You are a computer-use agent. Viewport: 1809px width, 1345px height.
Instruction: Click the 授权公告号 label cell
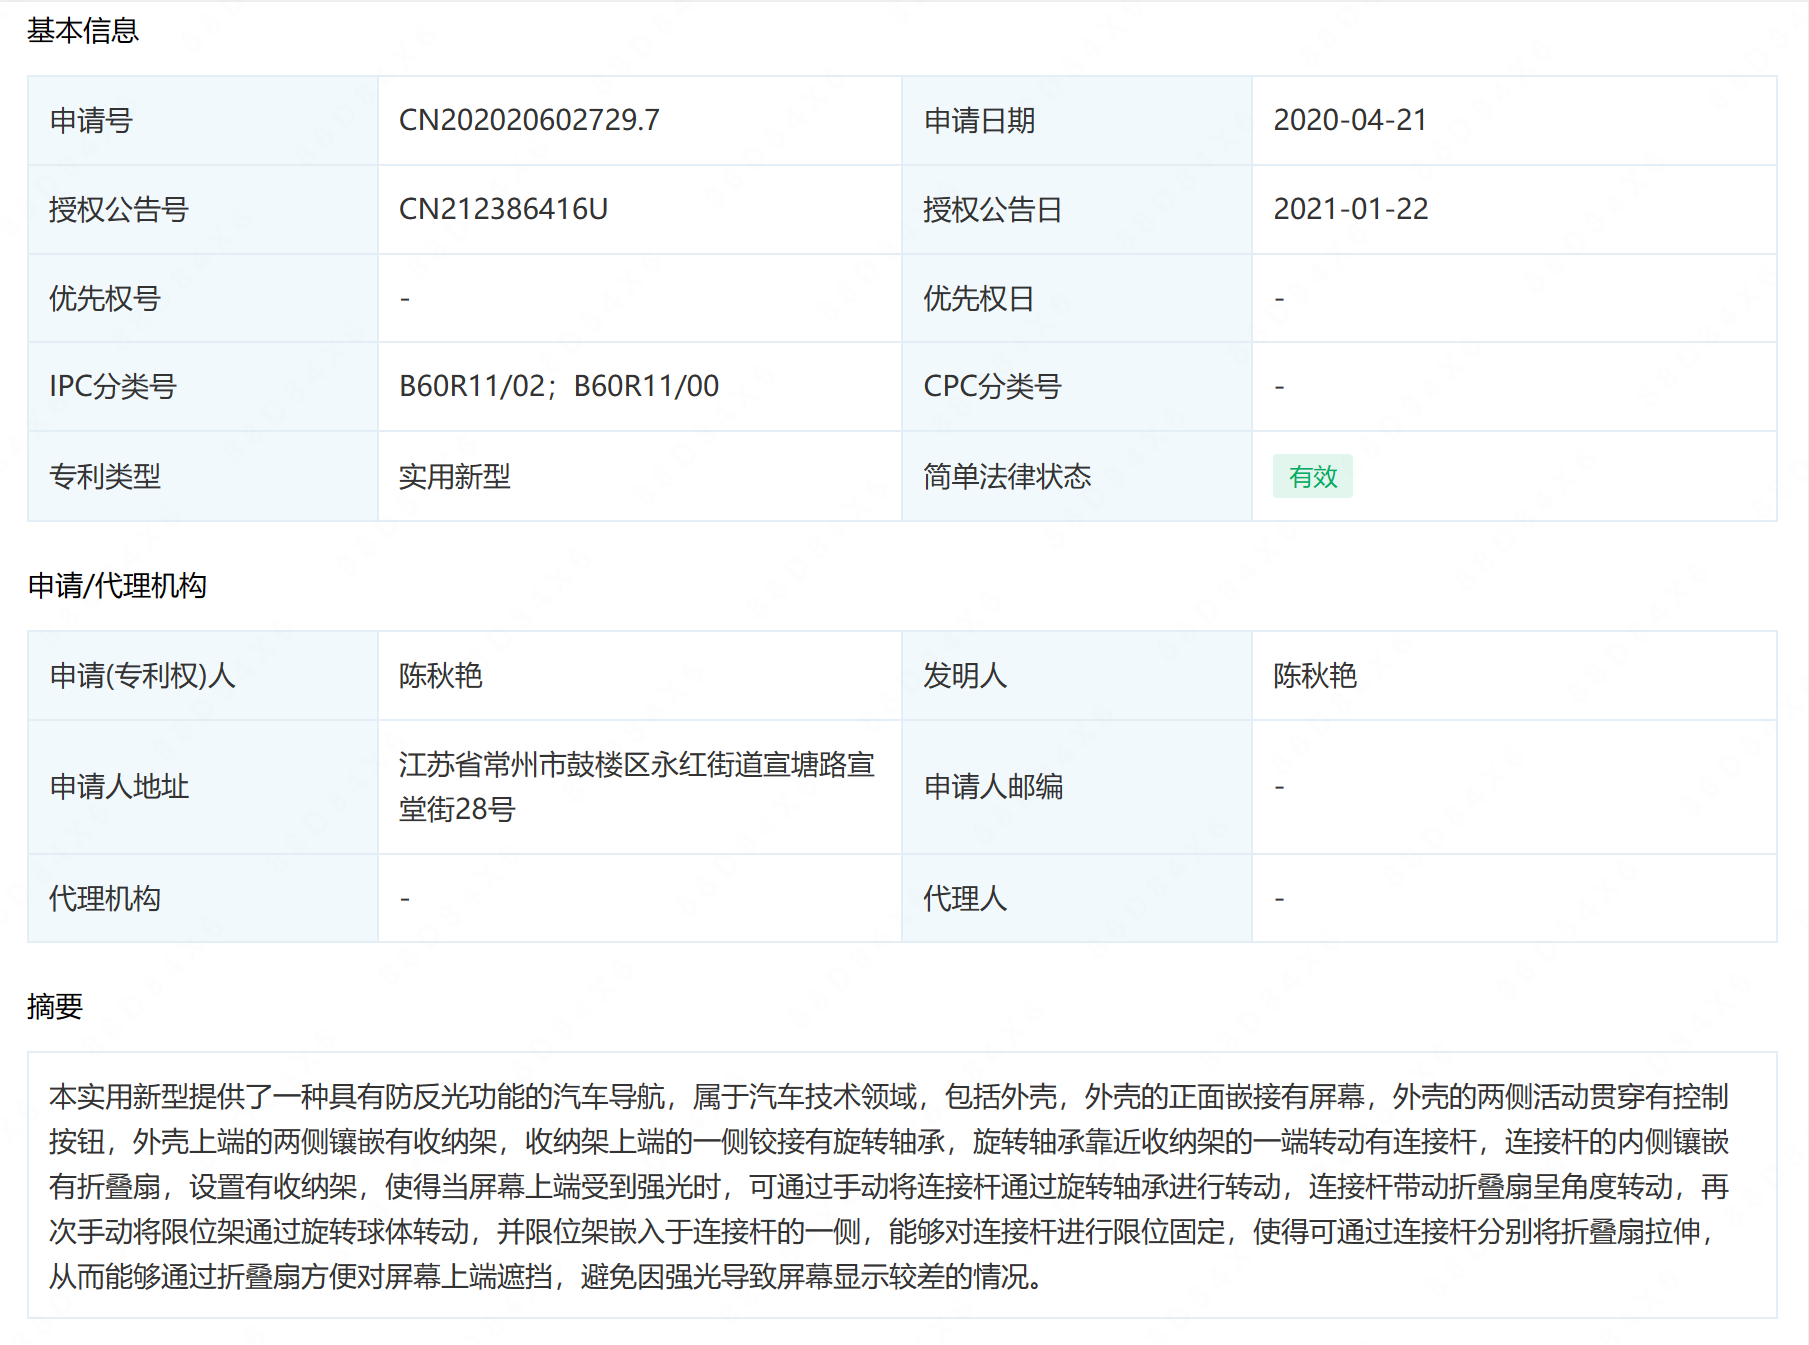click(203, 209)
